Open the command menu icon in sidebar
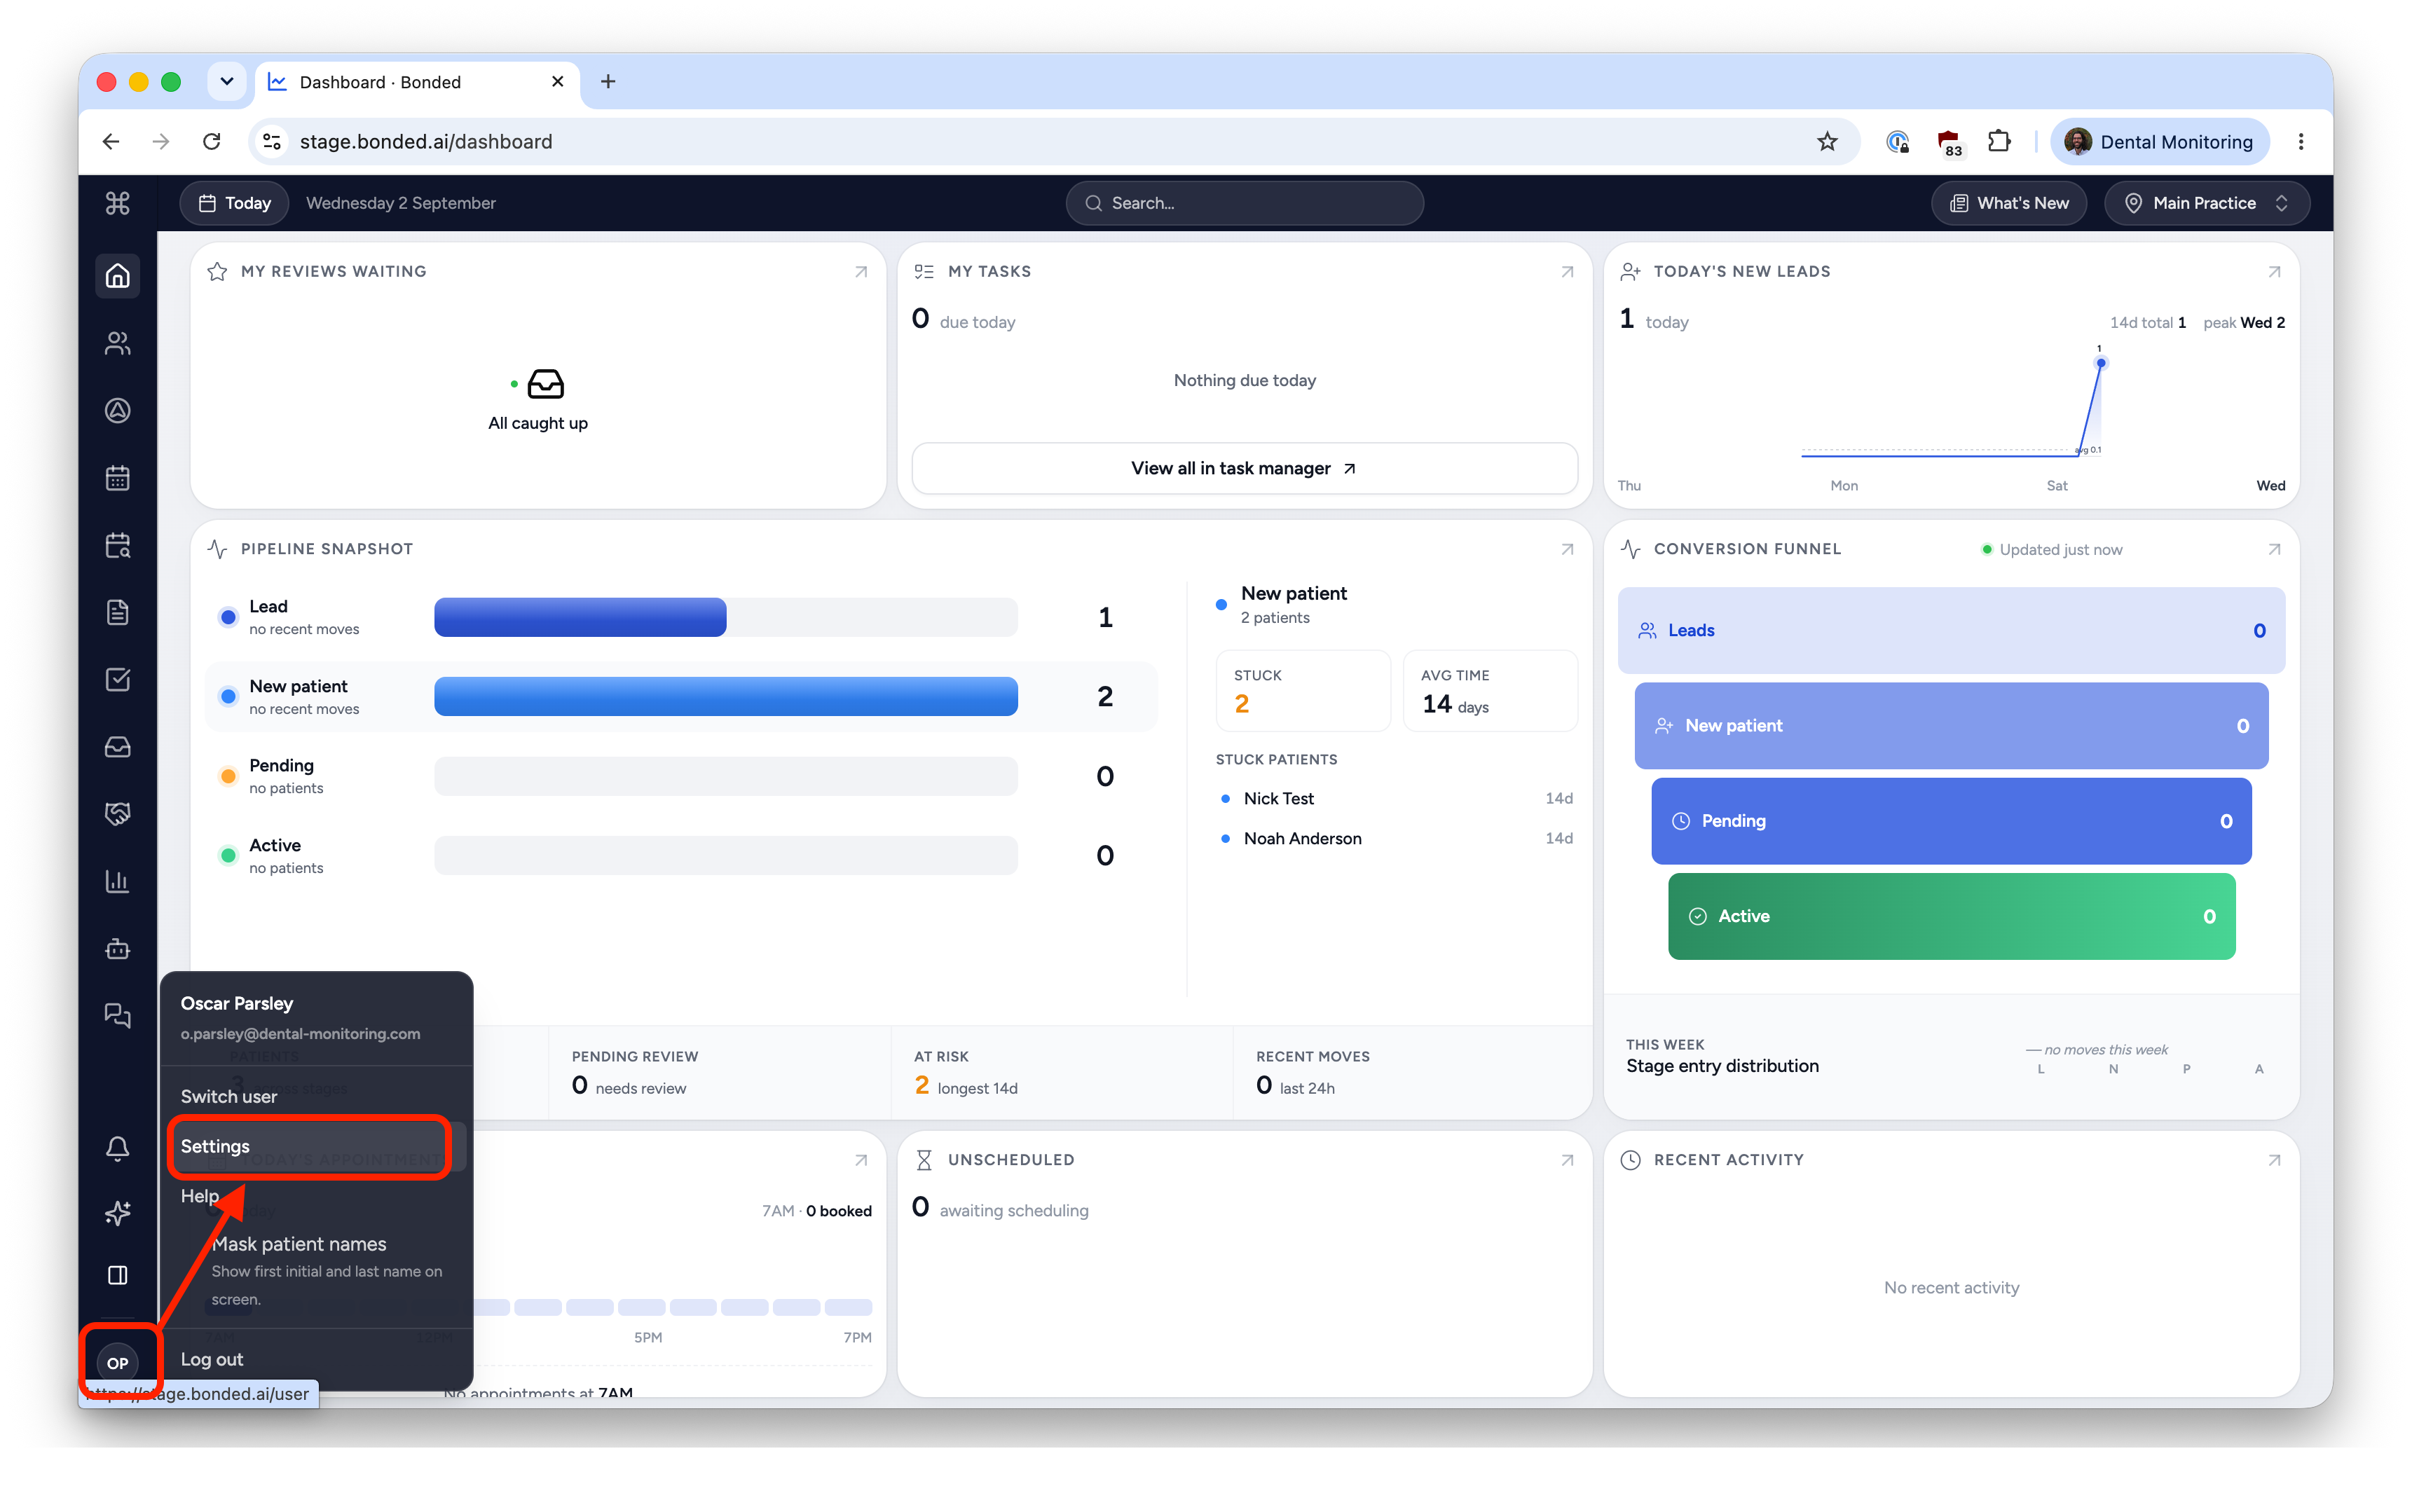The width and height of the screenshot is (2412, 1512). pos(118,204)
